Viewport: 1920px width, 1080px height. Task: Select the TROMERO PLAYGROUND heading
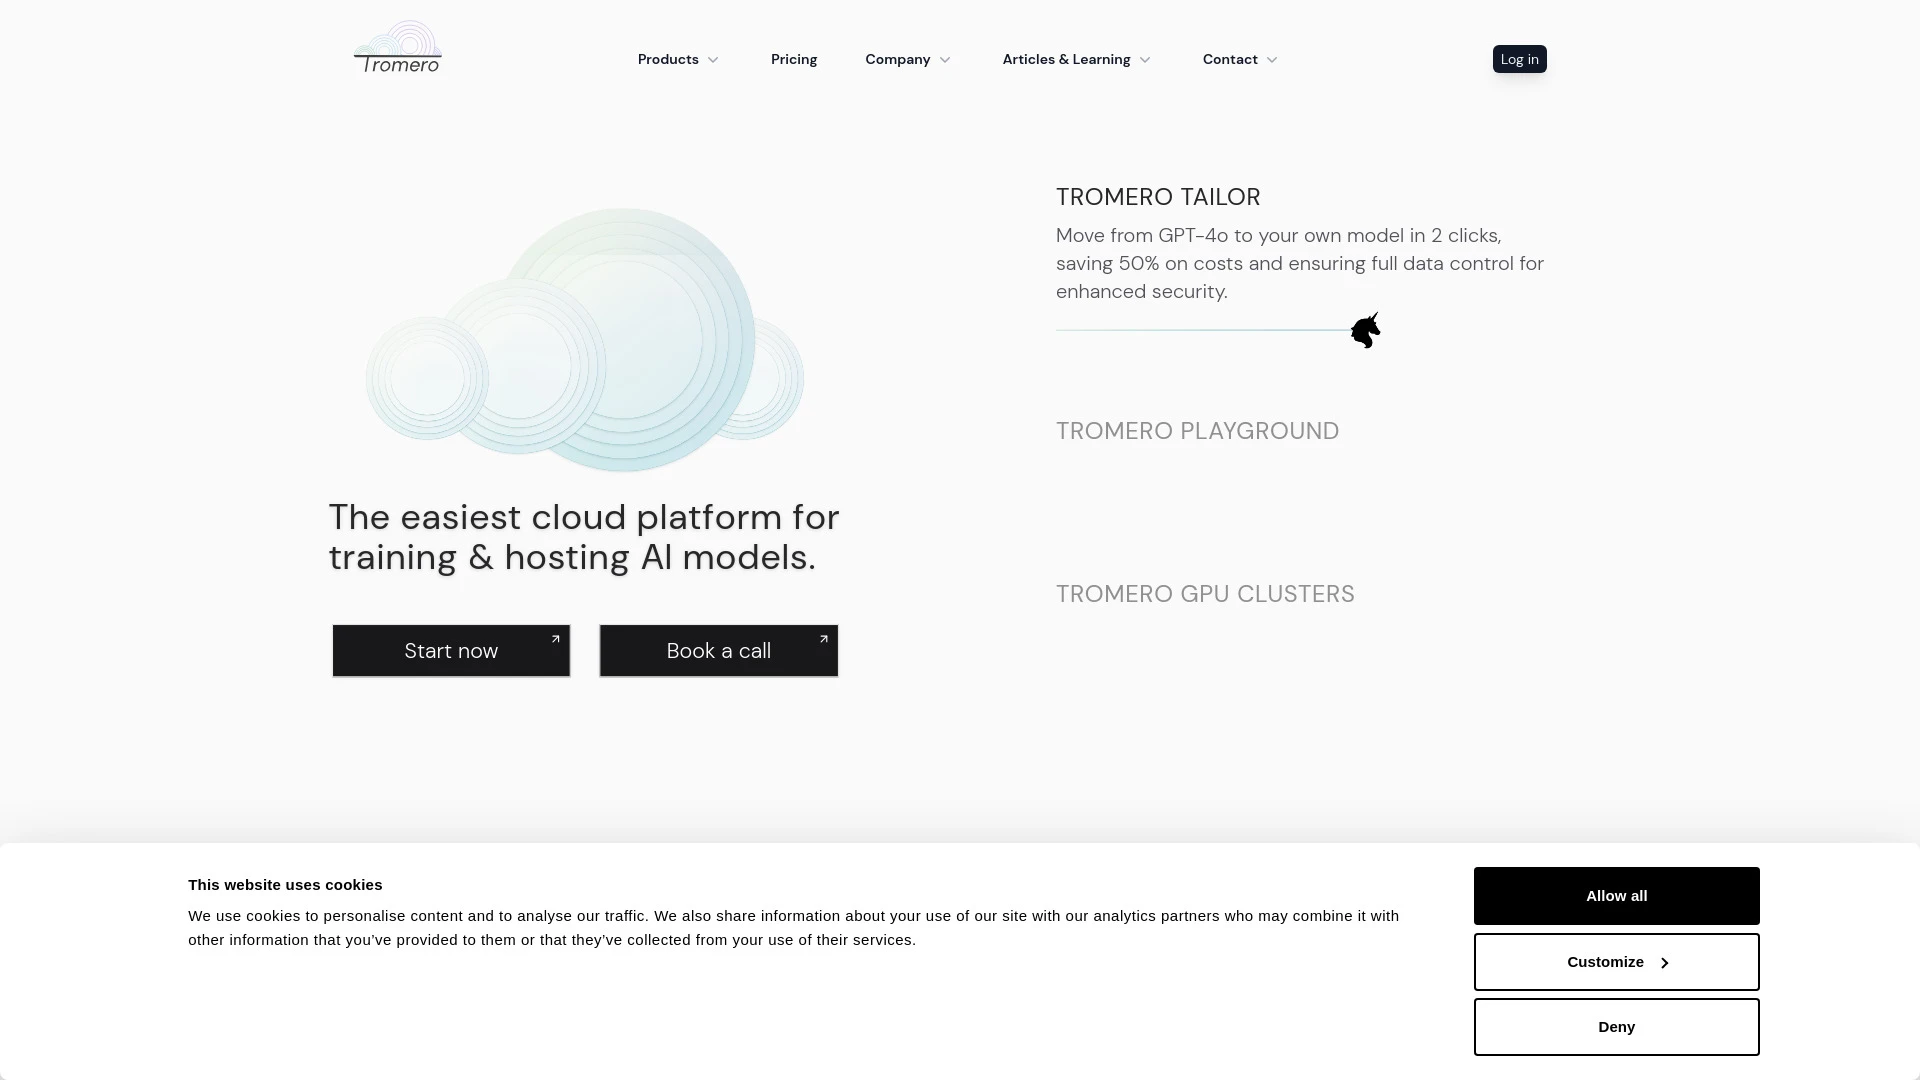(x=1197, y=430)
